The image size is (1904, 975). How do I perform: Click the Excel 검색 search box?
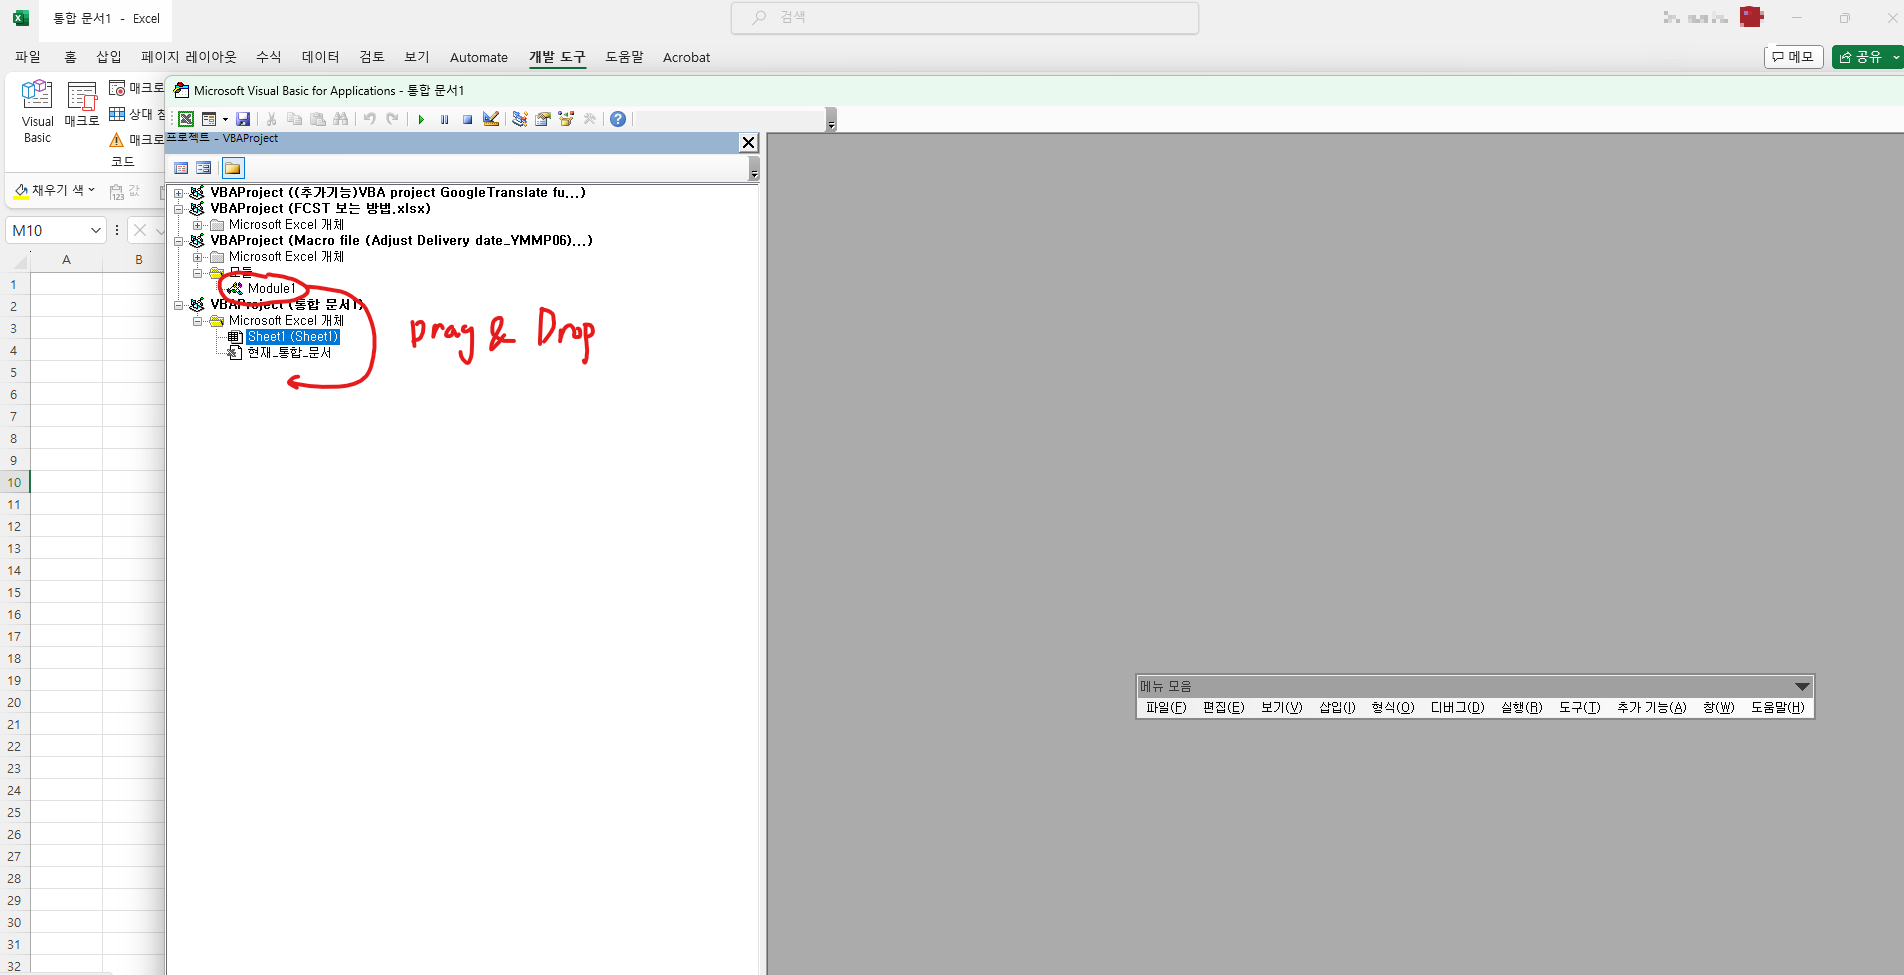[965, 17]
